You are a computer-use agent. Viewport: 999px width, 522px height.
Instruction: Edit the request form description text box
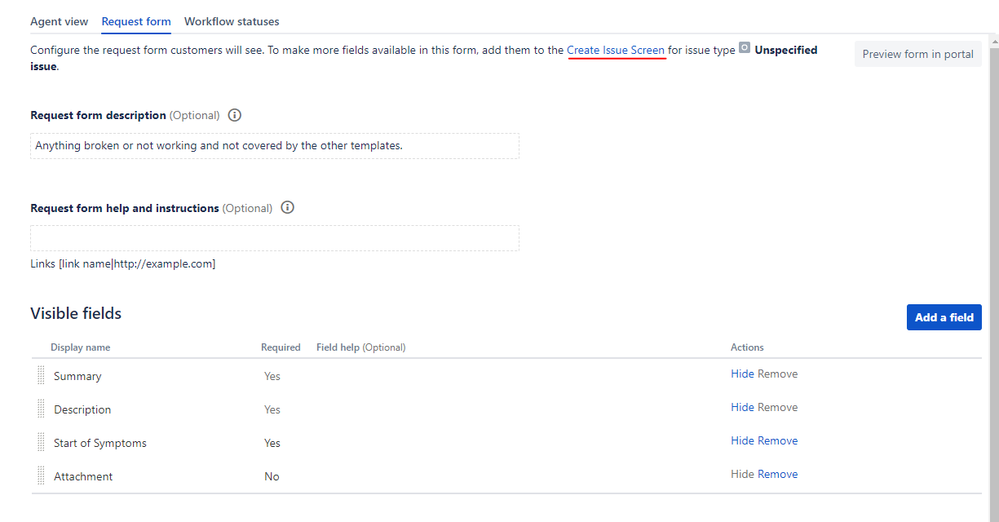coord(275,146)
